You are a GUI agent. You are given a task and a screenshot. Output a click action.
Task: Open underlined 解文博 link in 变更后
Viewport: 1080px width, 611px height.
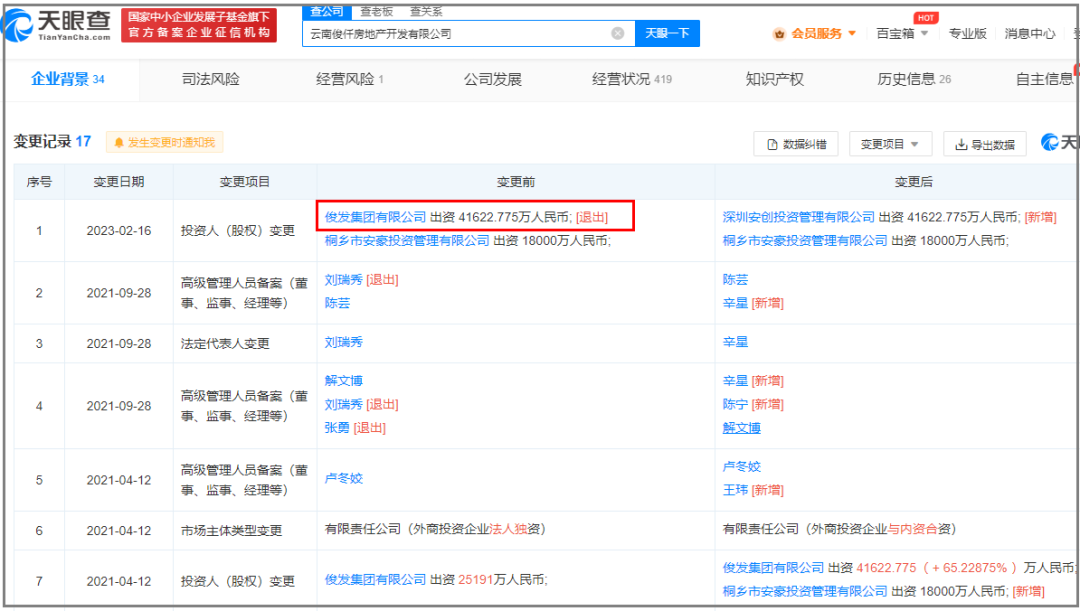pos(742,428)
